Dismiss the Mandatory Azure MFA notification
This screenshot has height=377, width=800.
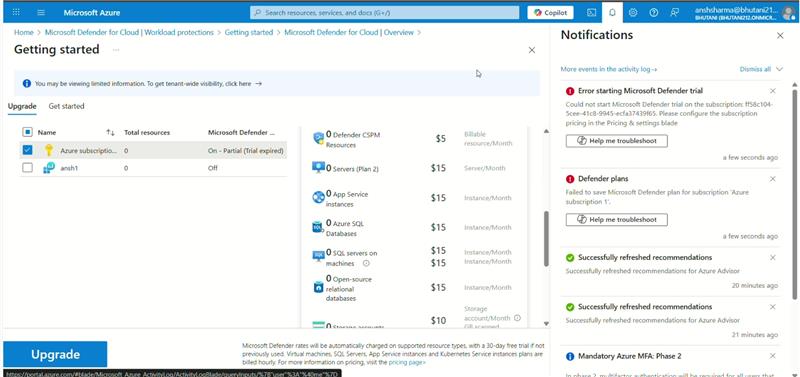tap(772, 356)
